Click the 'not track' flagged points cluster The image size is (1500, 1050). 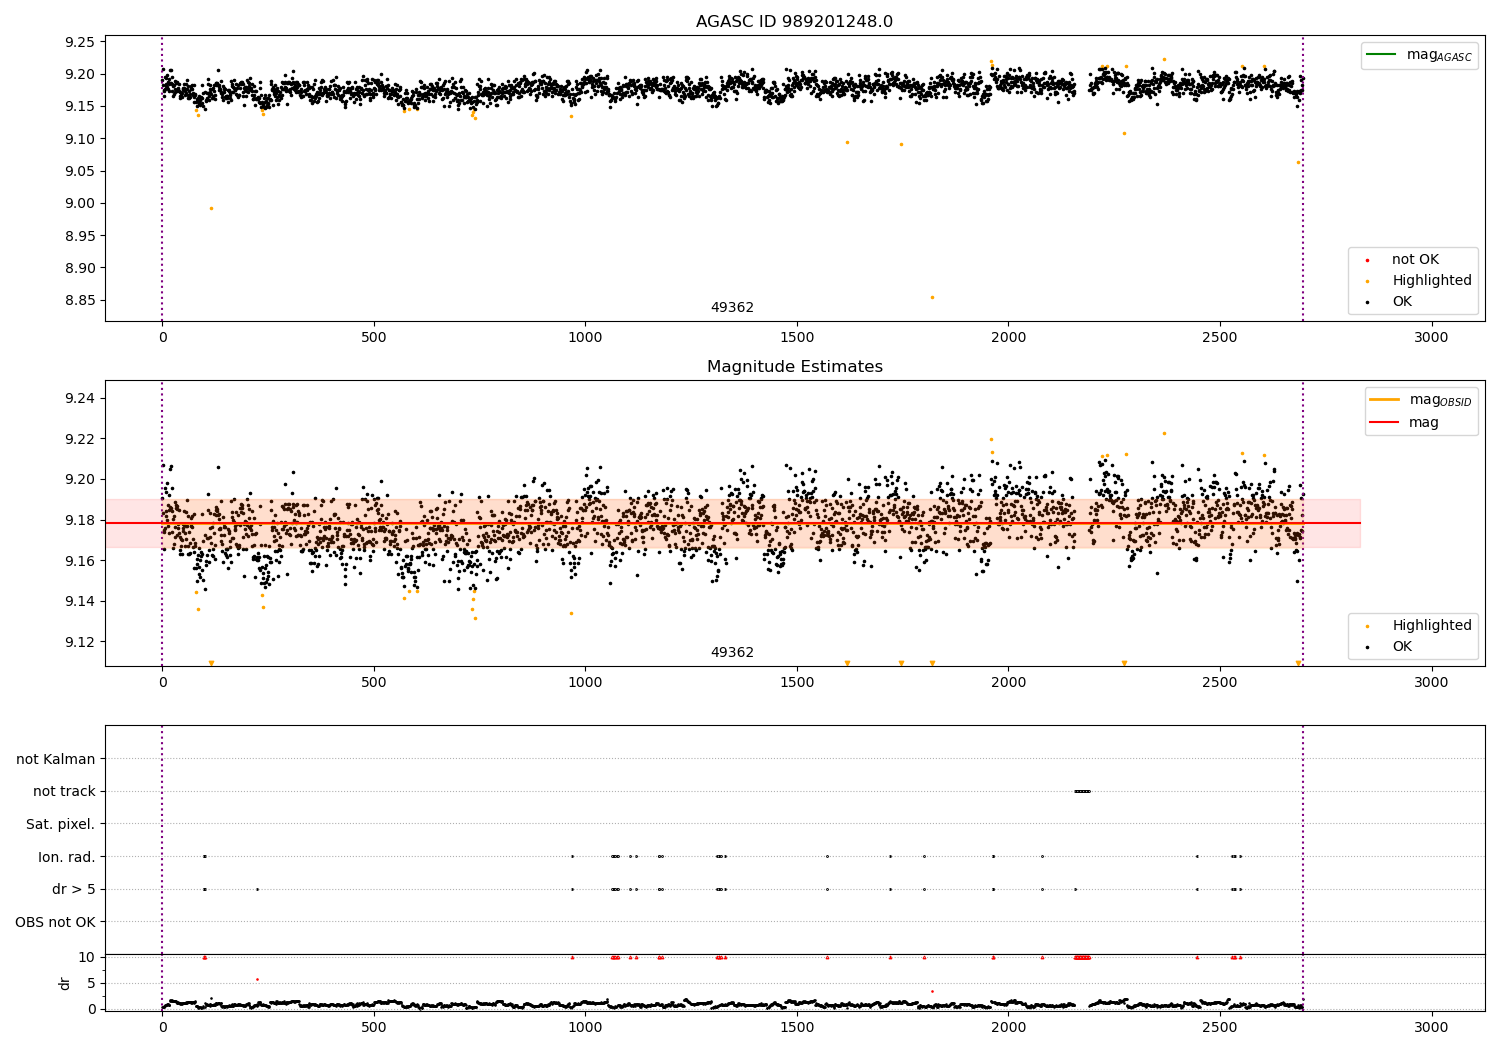tap(1082, 791)
